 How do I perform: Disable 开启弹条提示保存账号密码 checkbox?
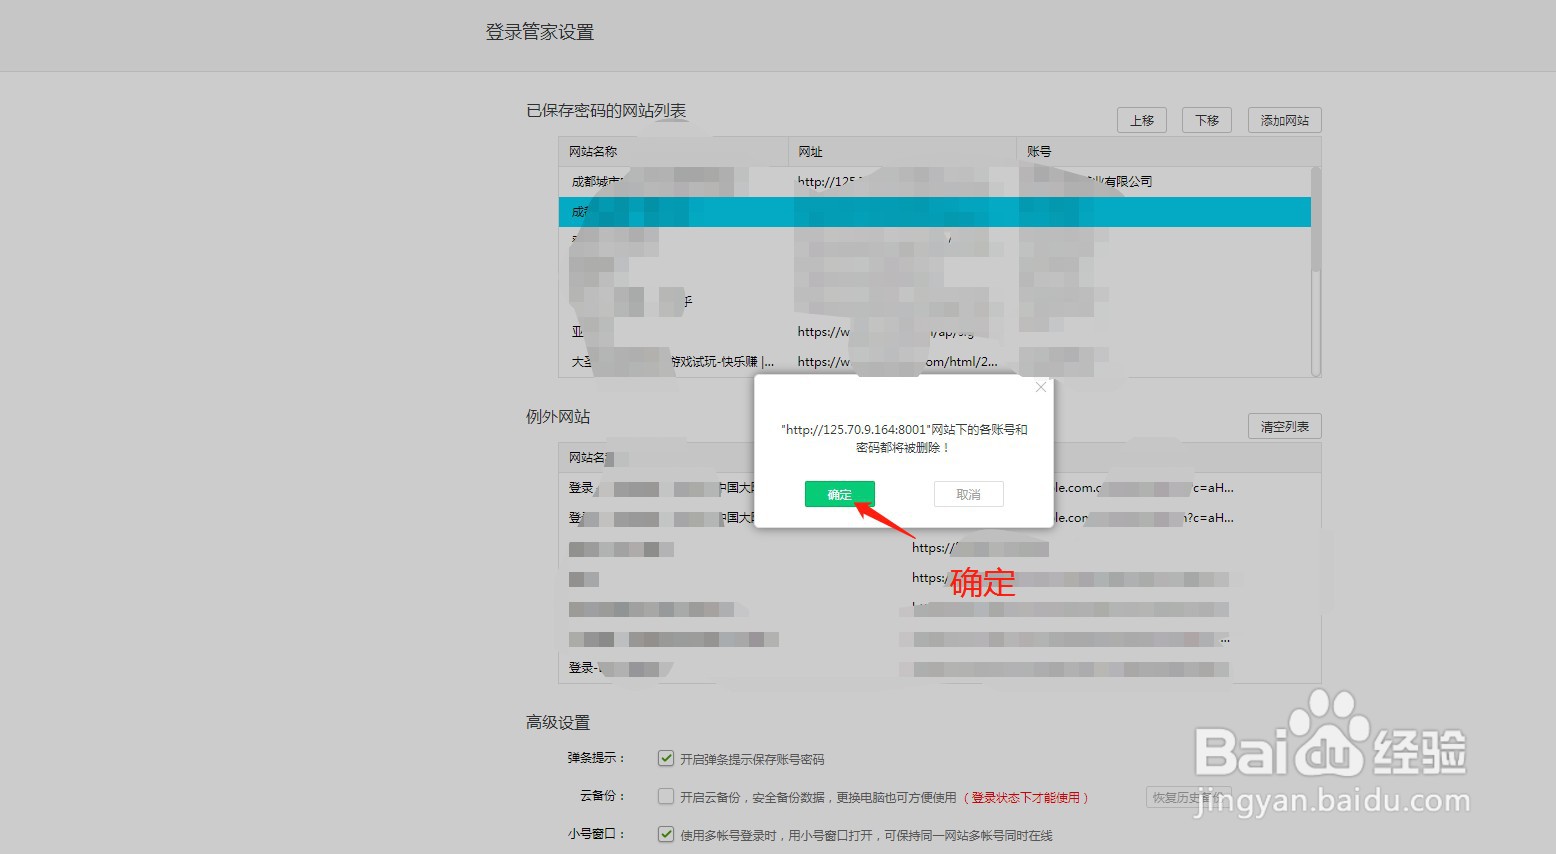665,758
